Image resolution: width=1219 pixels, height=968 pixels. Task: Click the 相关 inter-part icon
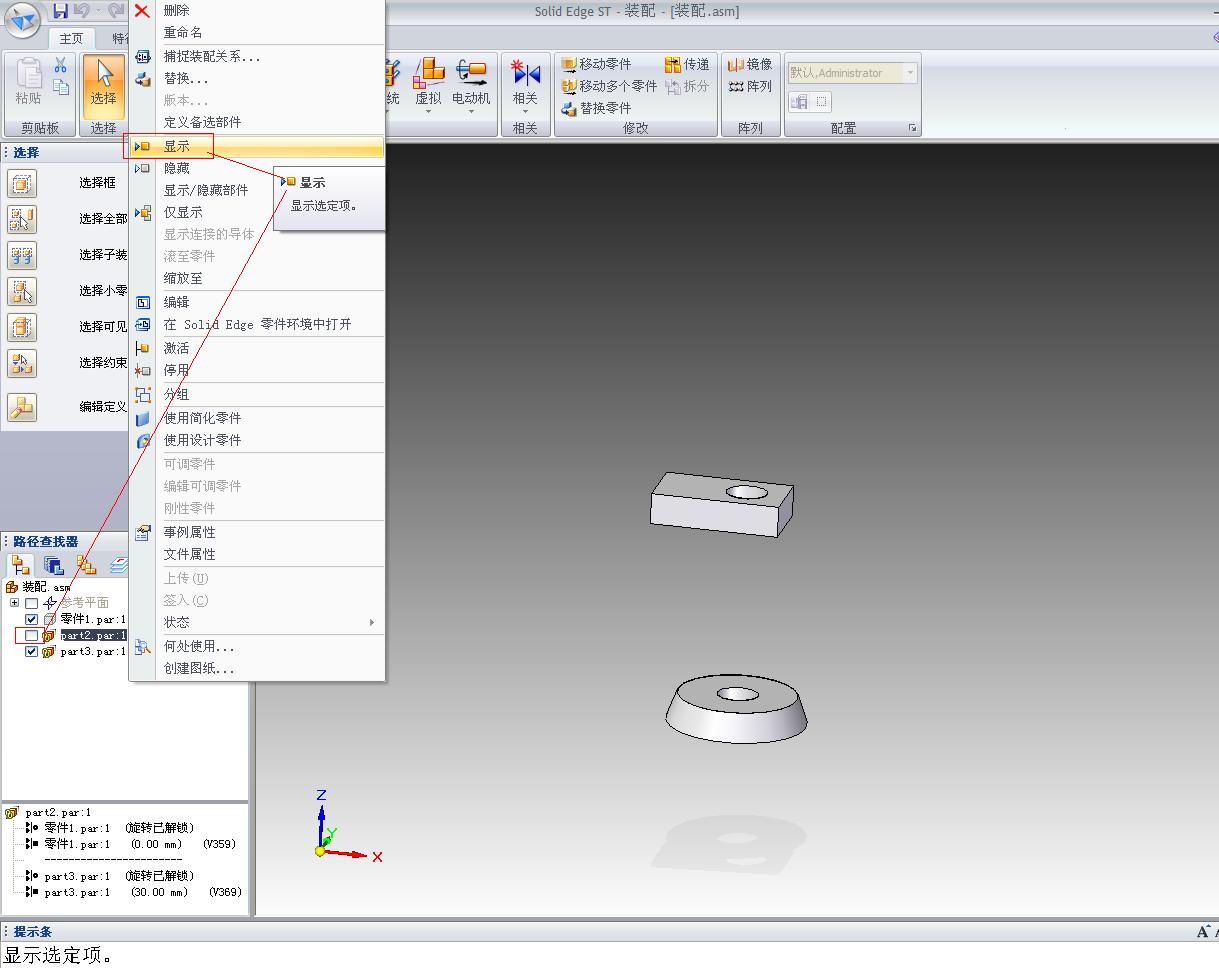pyautogui.click(x=525, y=80)
